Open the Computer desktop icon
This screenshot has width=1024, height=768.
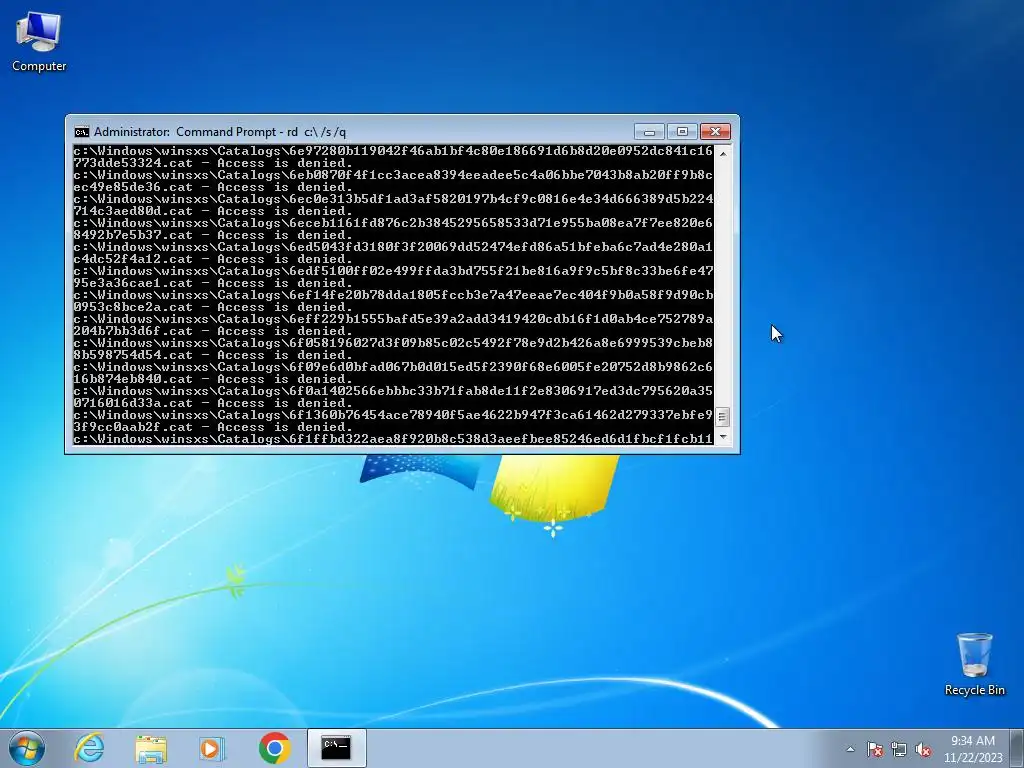(x=39, y=42)
